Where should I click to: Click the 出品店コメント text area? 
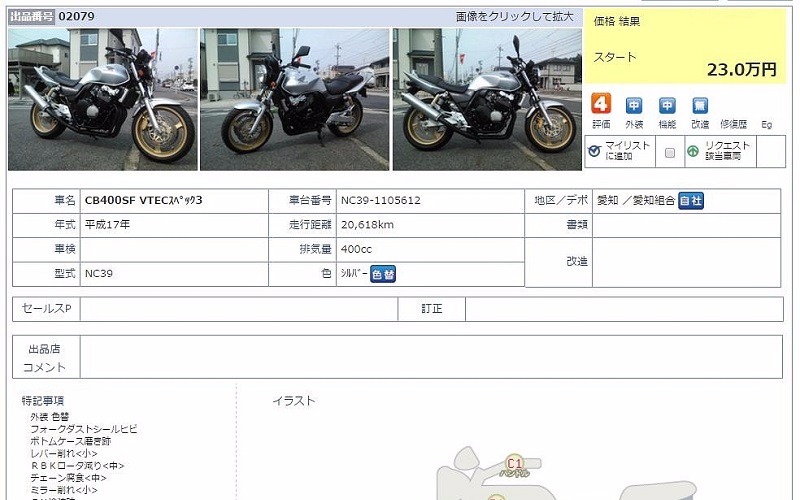431,357
